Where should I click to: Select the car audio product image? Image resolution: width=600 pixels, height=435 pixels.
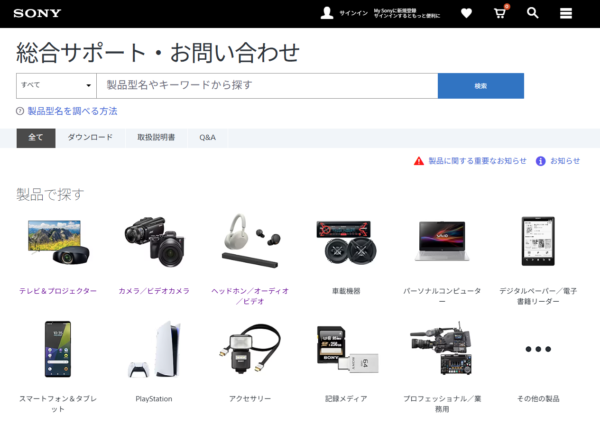tap(347, 242)
